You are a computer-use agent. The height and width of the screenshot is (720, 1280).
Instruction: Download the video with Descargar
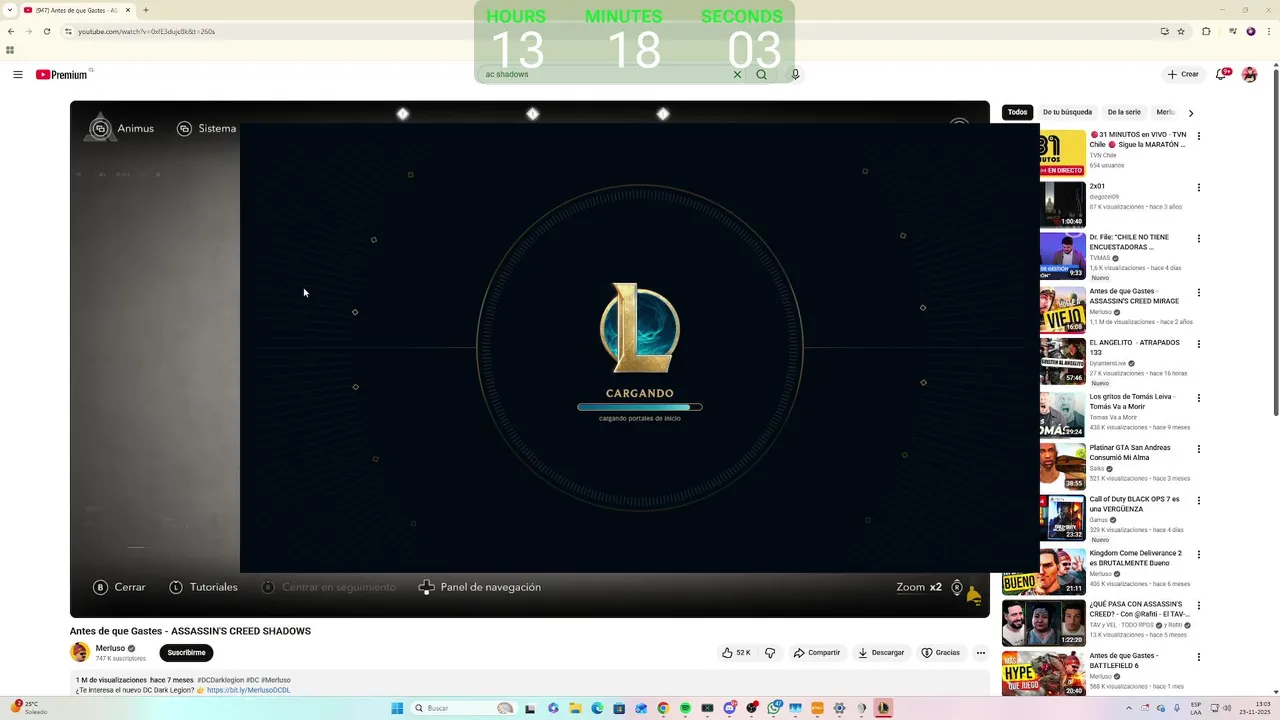pyautogui.click(x=881, y=653)
